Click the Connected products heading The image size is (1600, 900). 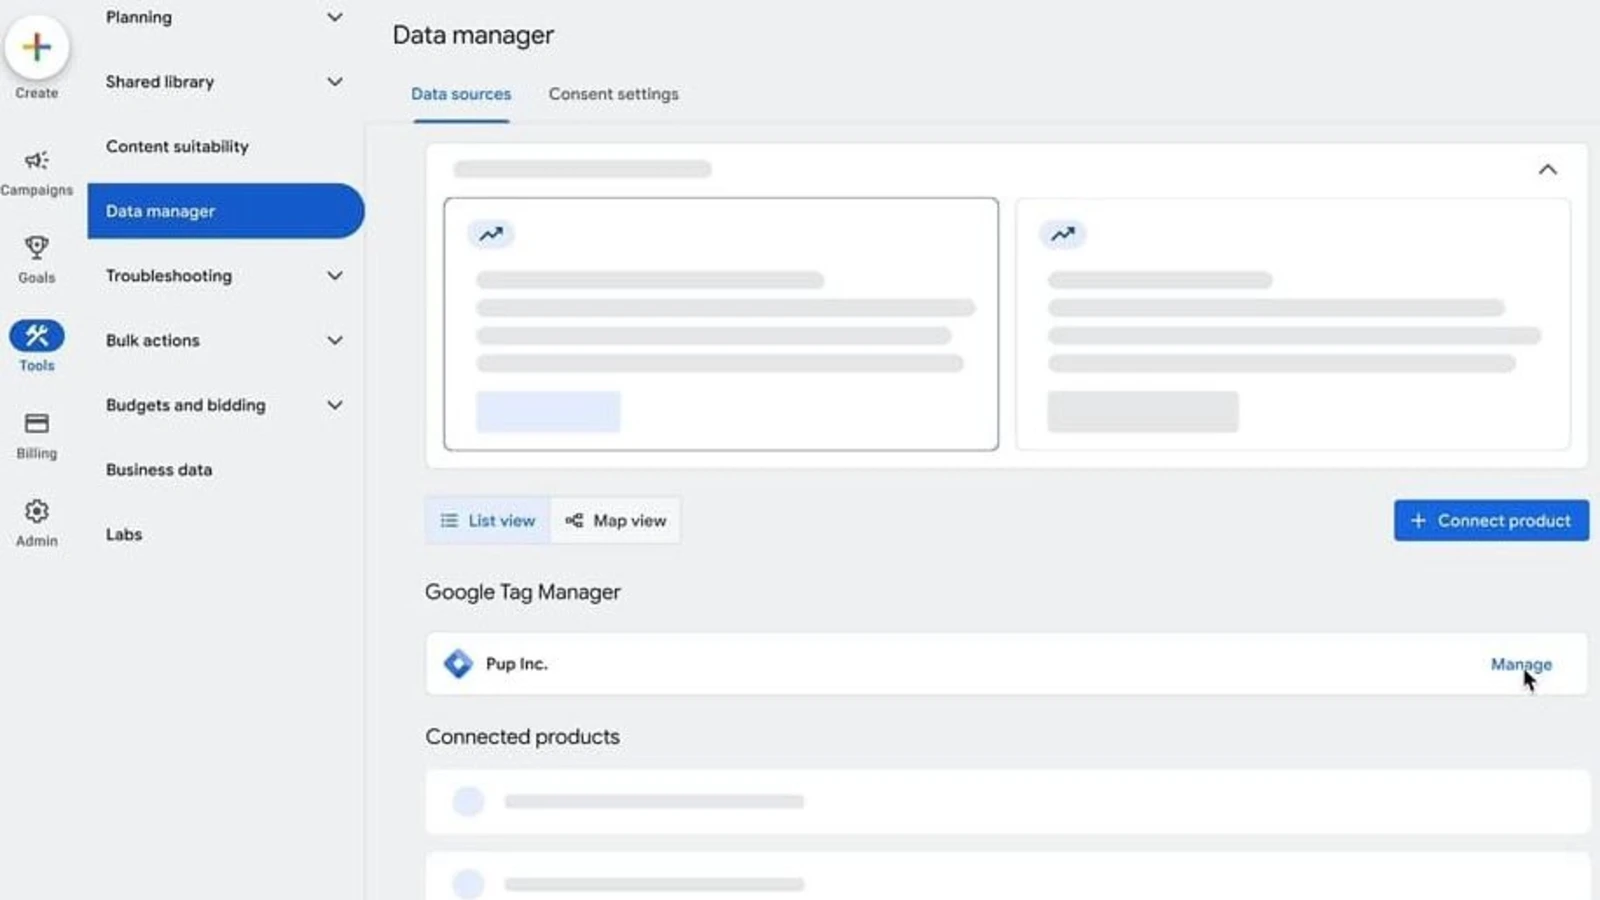click(x=523, y=737)
